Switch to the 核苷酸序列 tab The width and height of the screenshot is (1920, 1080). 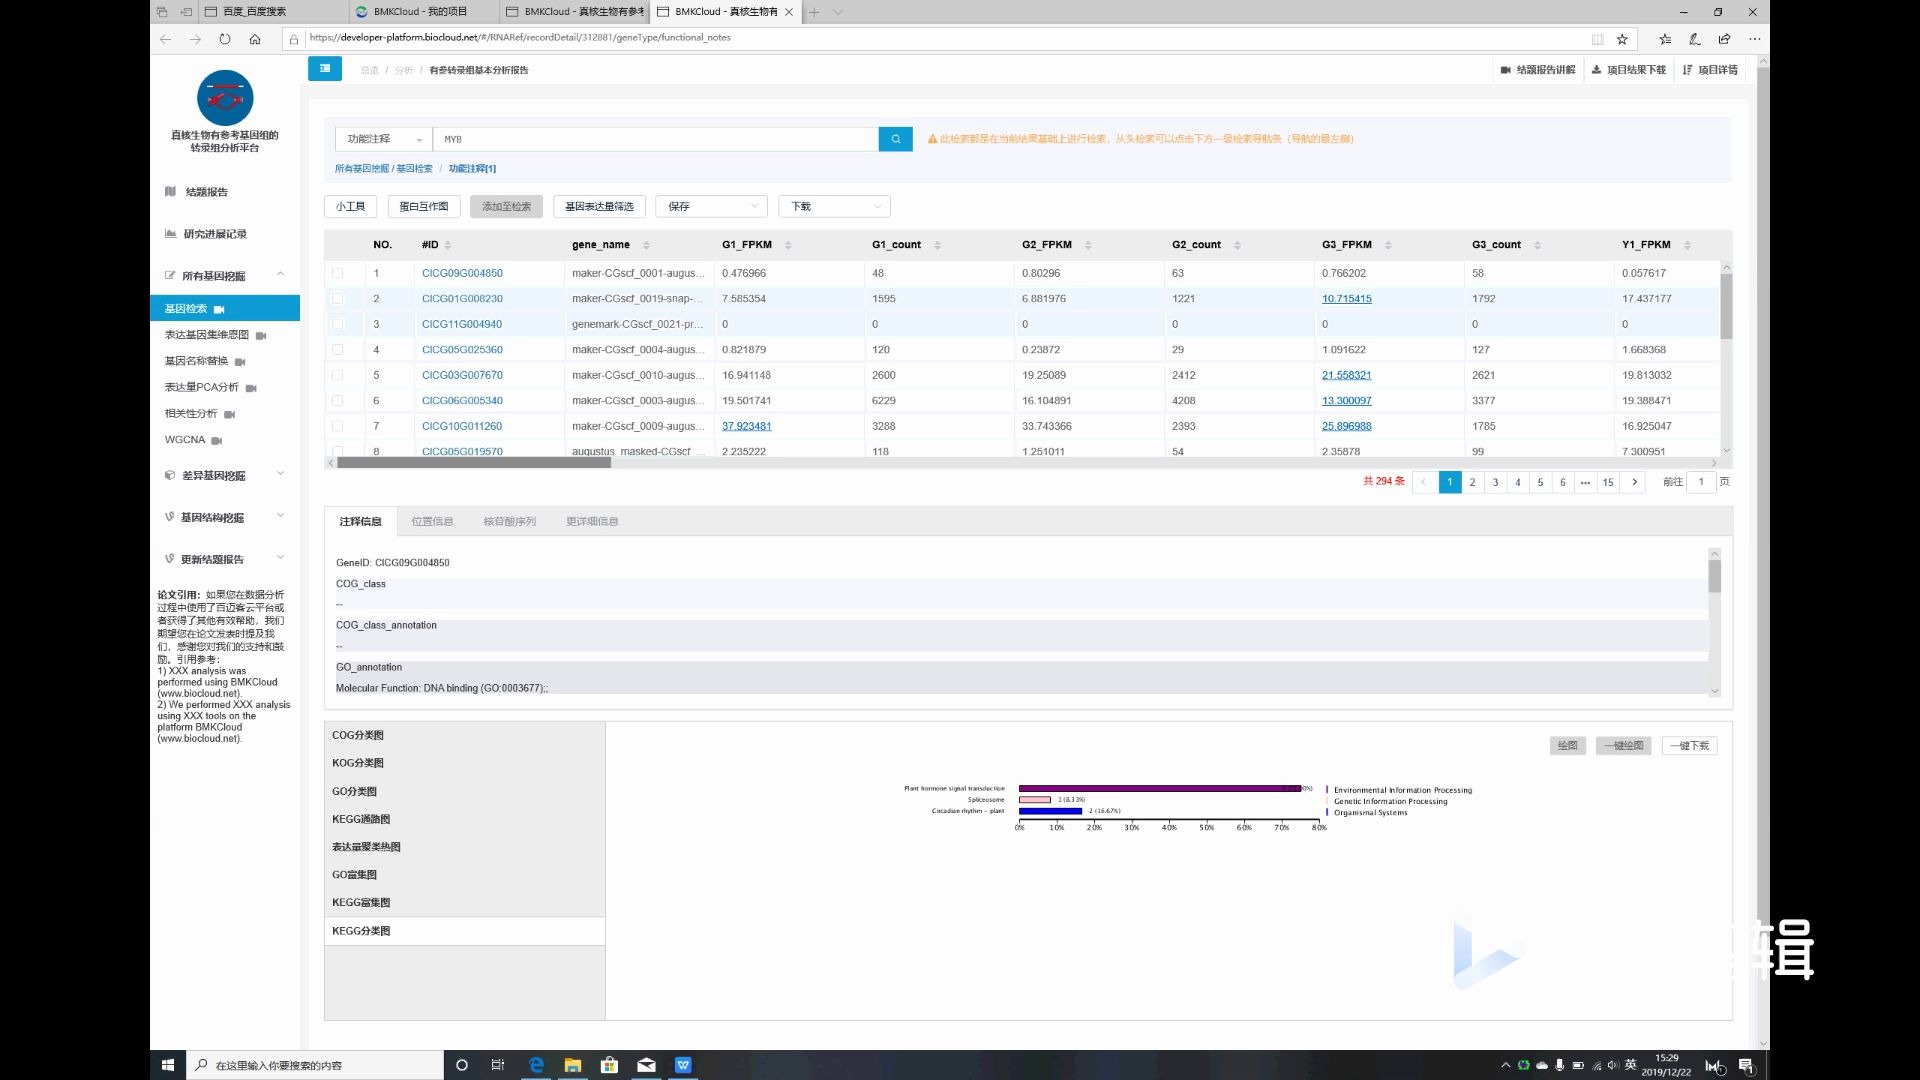click(509, 521)
